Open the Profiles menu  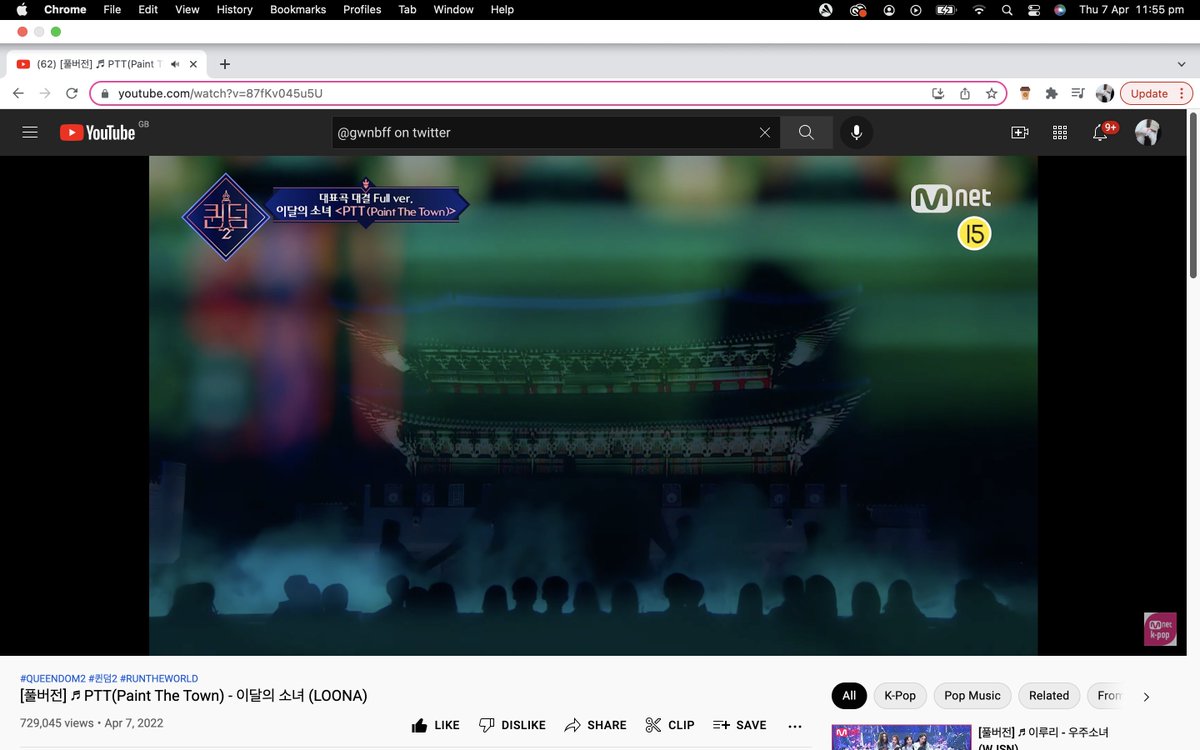[362, 9]
